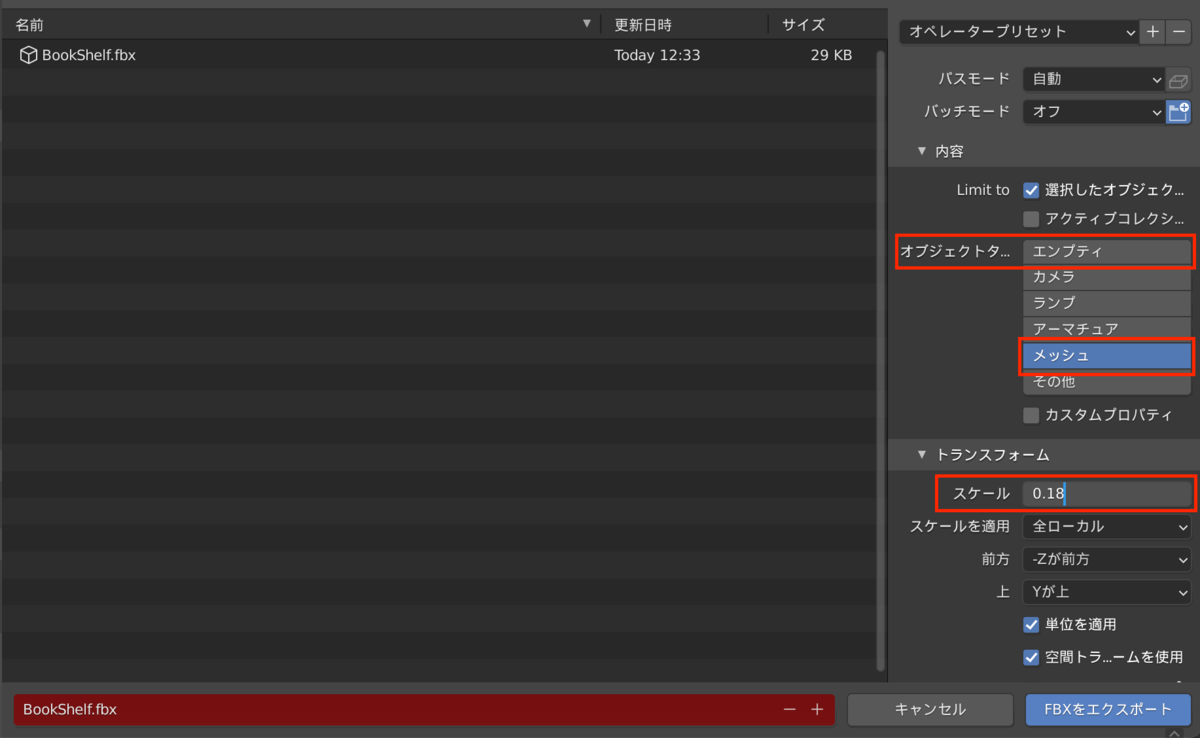Click the キャンセル button
The height and width of the screenshot is (738, 1200).
930,709
